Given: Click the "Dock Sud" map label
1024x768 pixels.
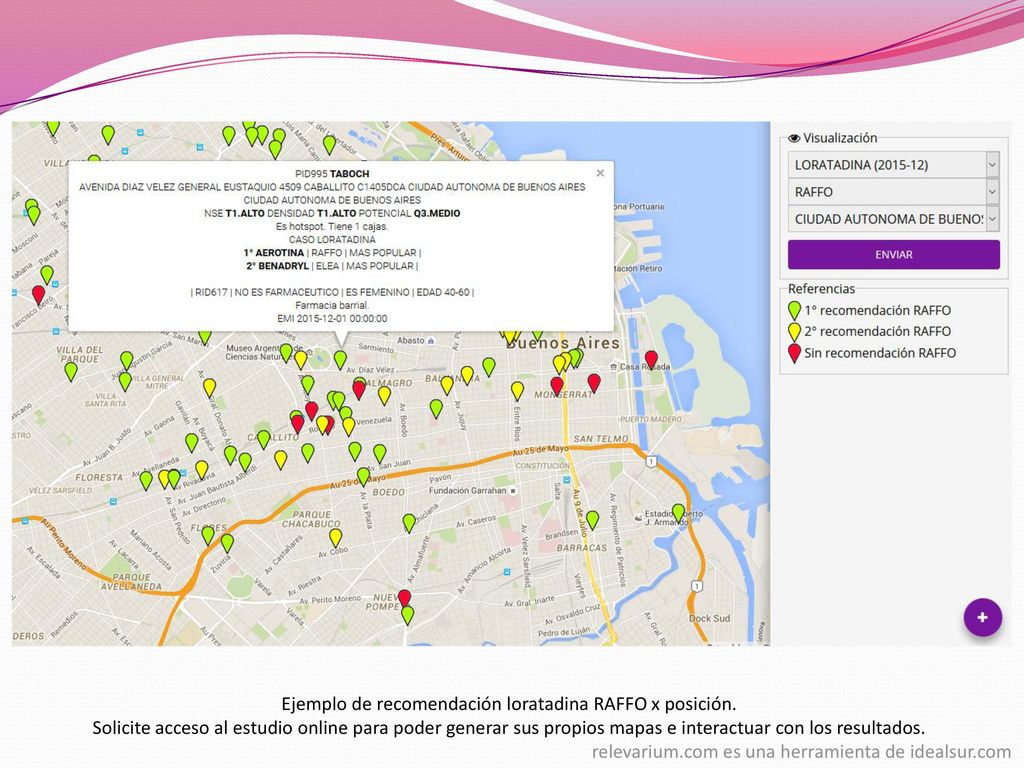Looking at the screenshot, I should (x=709, y=618).
